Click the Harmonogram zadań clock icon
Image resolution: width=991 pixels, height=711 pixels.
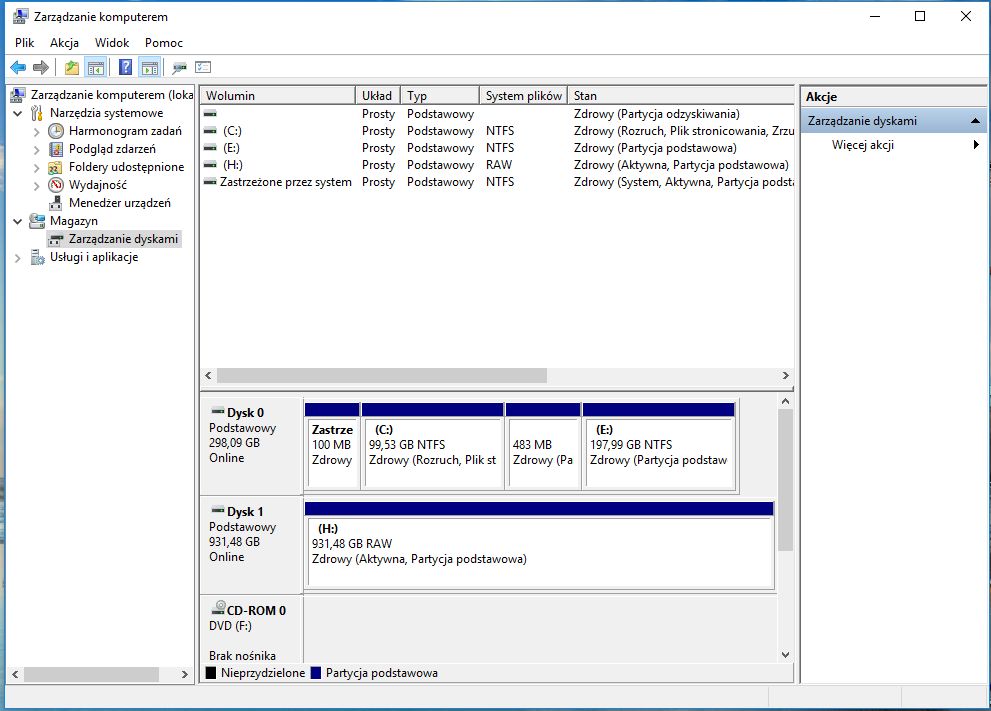coord(56,131)
